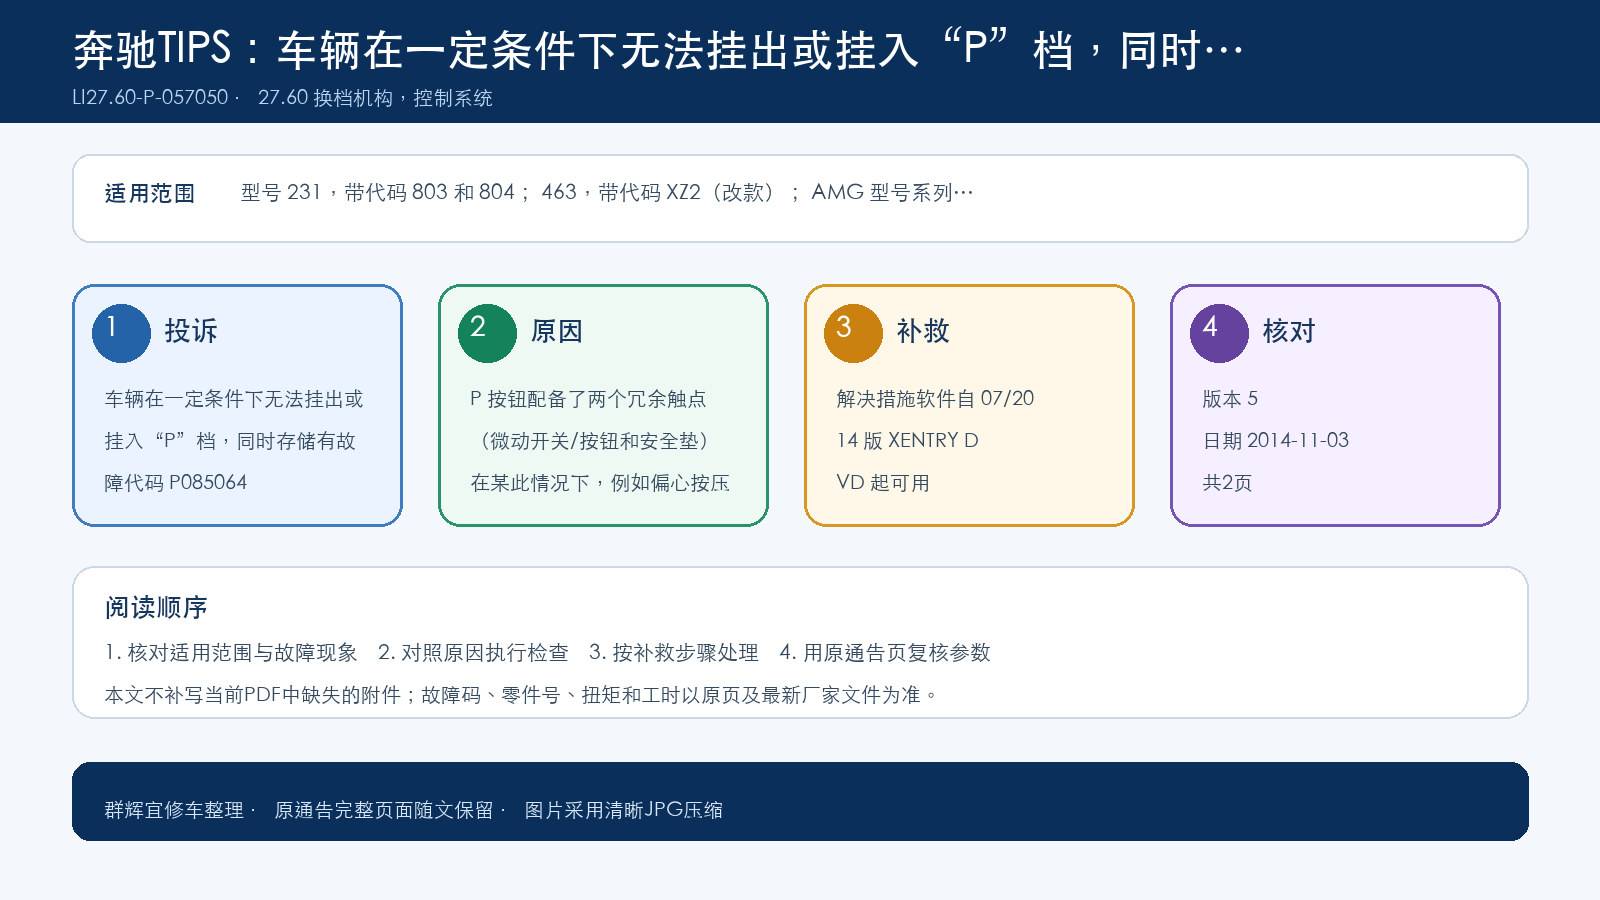Screen dimensions: 1600x900
Task: Click the 型号 231 applicability text
Action: click(x=607, y=192)
